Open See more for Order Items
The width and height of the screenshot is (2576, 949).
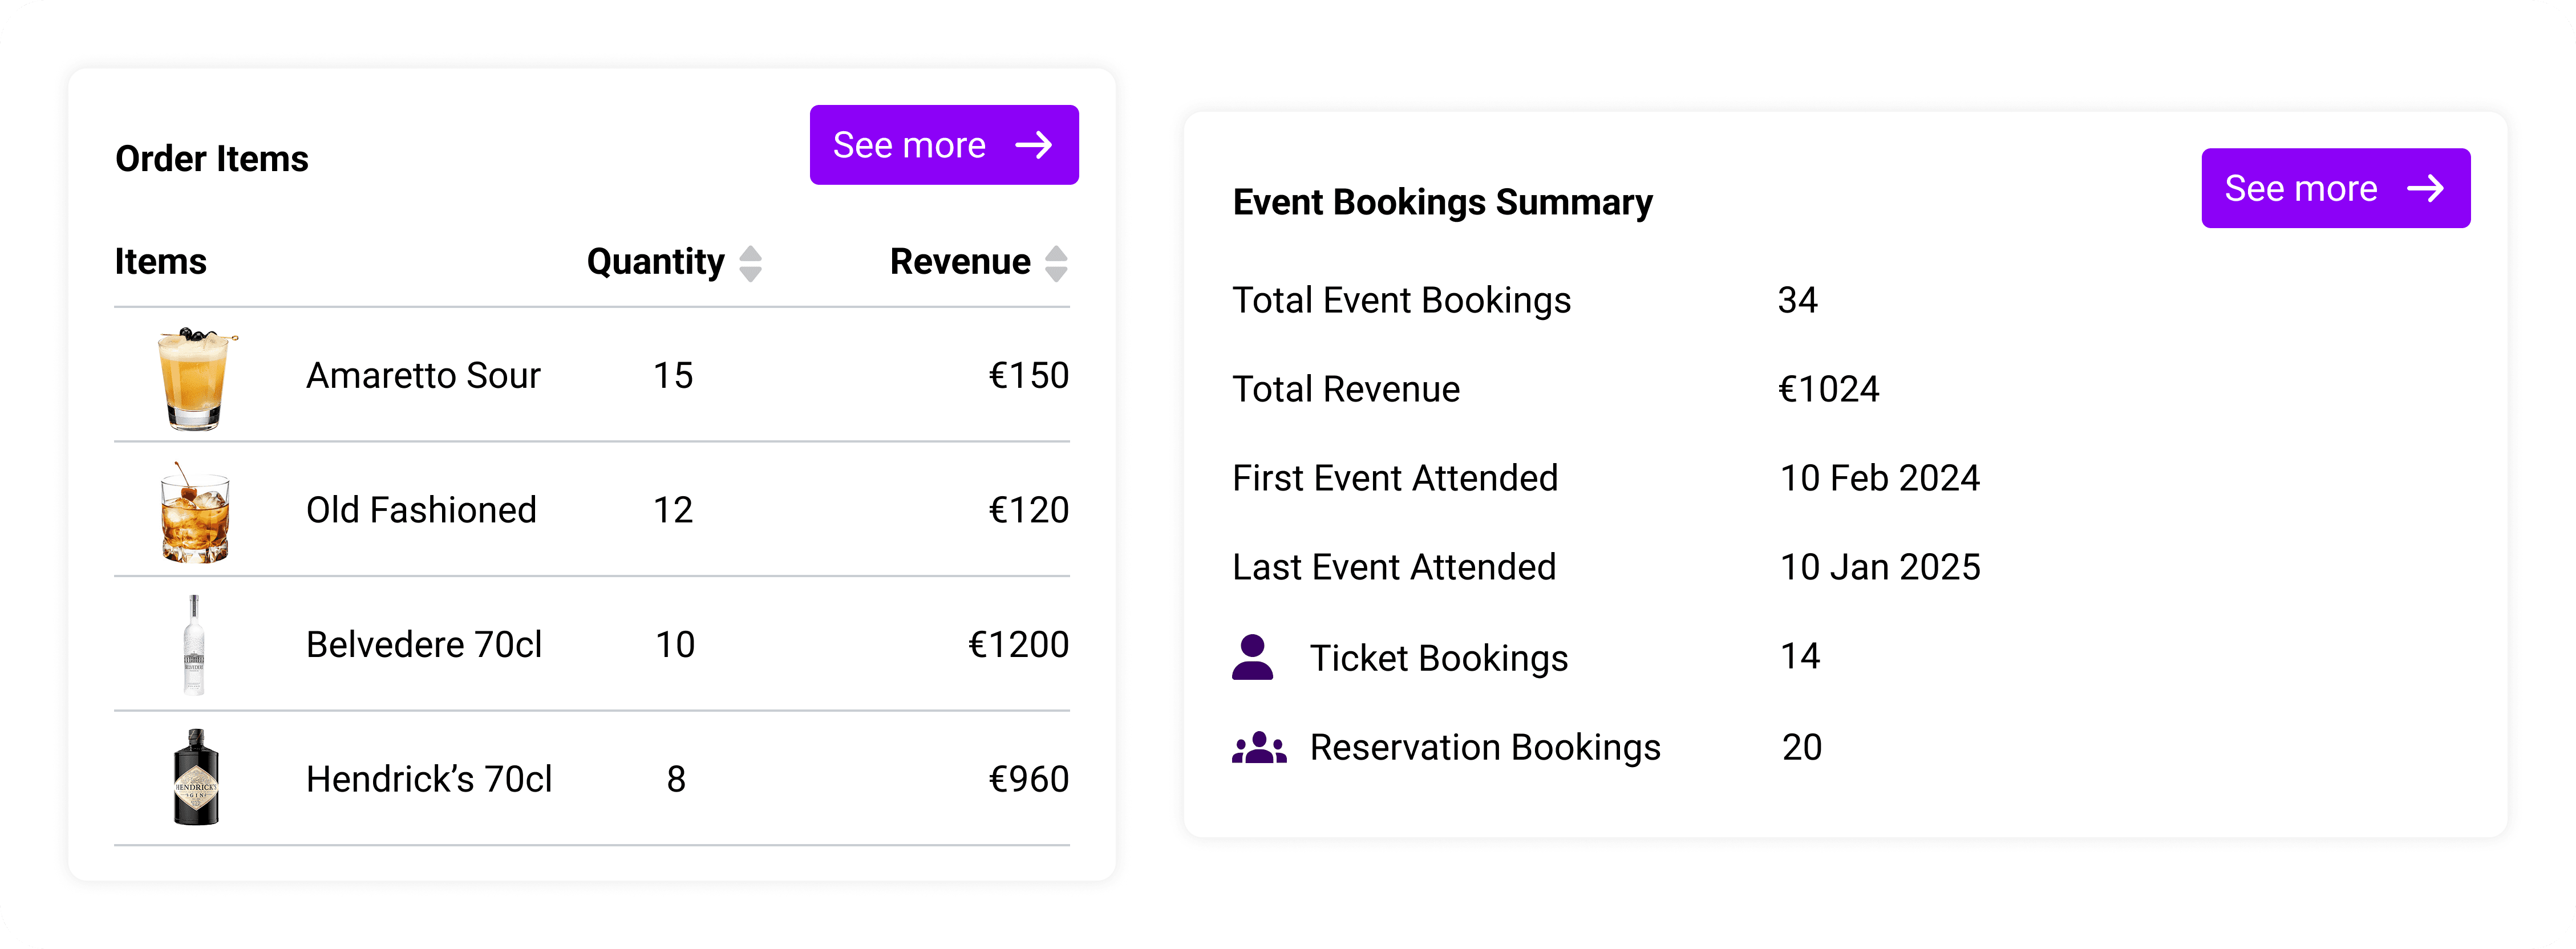click(x=943, y=145)
